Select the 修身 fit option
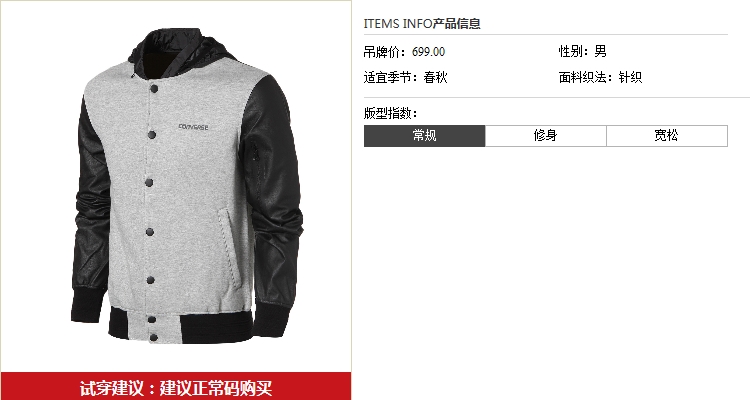This screenshot has height=400, width=750. 546,136
